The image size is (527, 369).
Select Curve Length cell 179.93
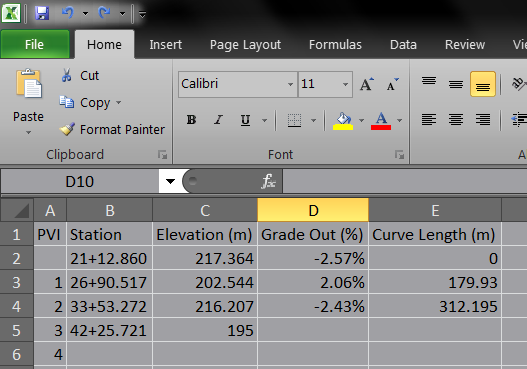click(435, 282)
